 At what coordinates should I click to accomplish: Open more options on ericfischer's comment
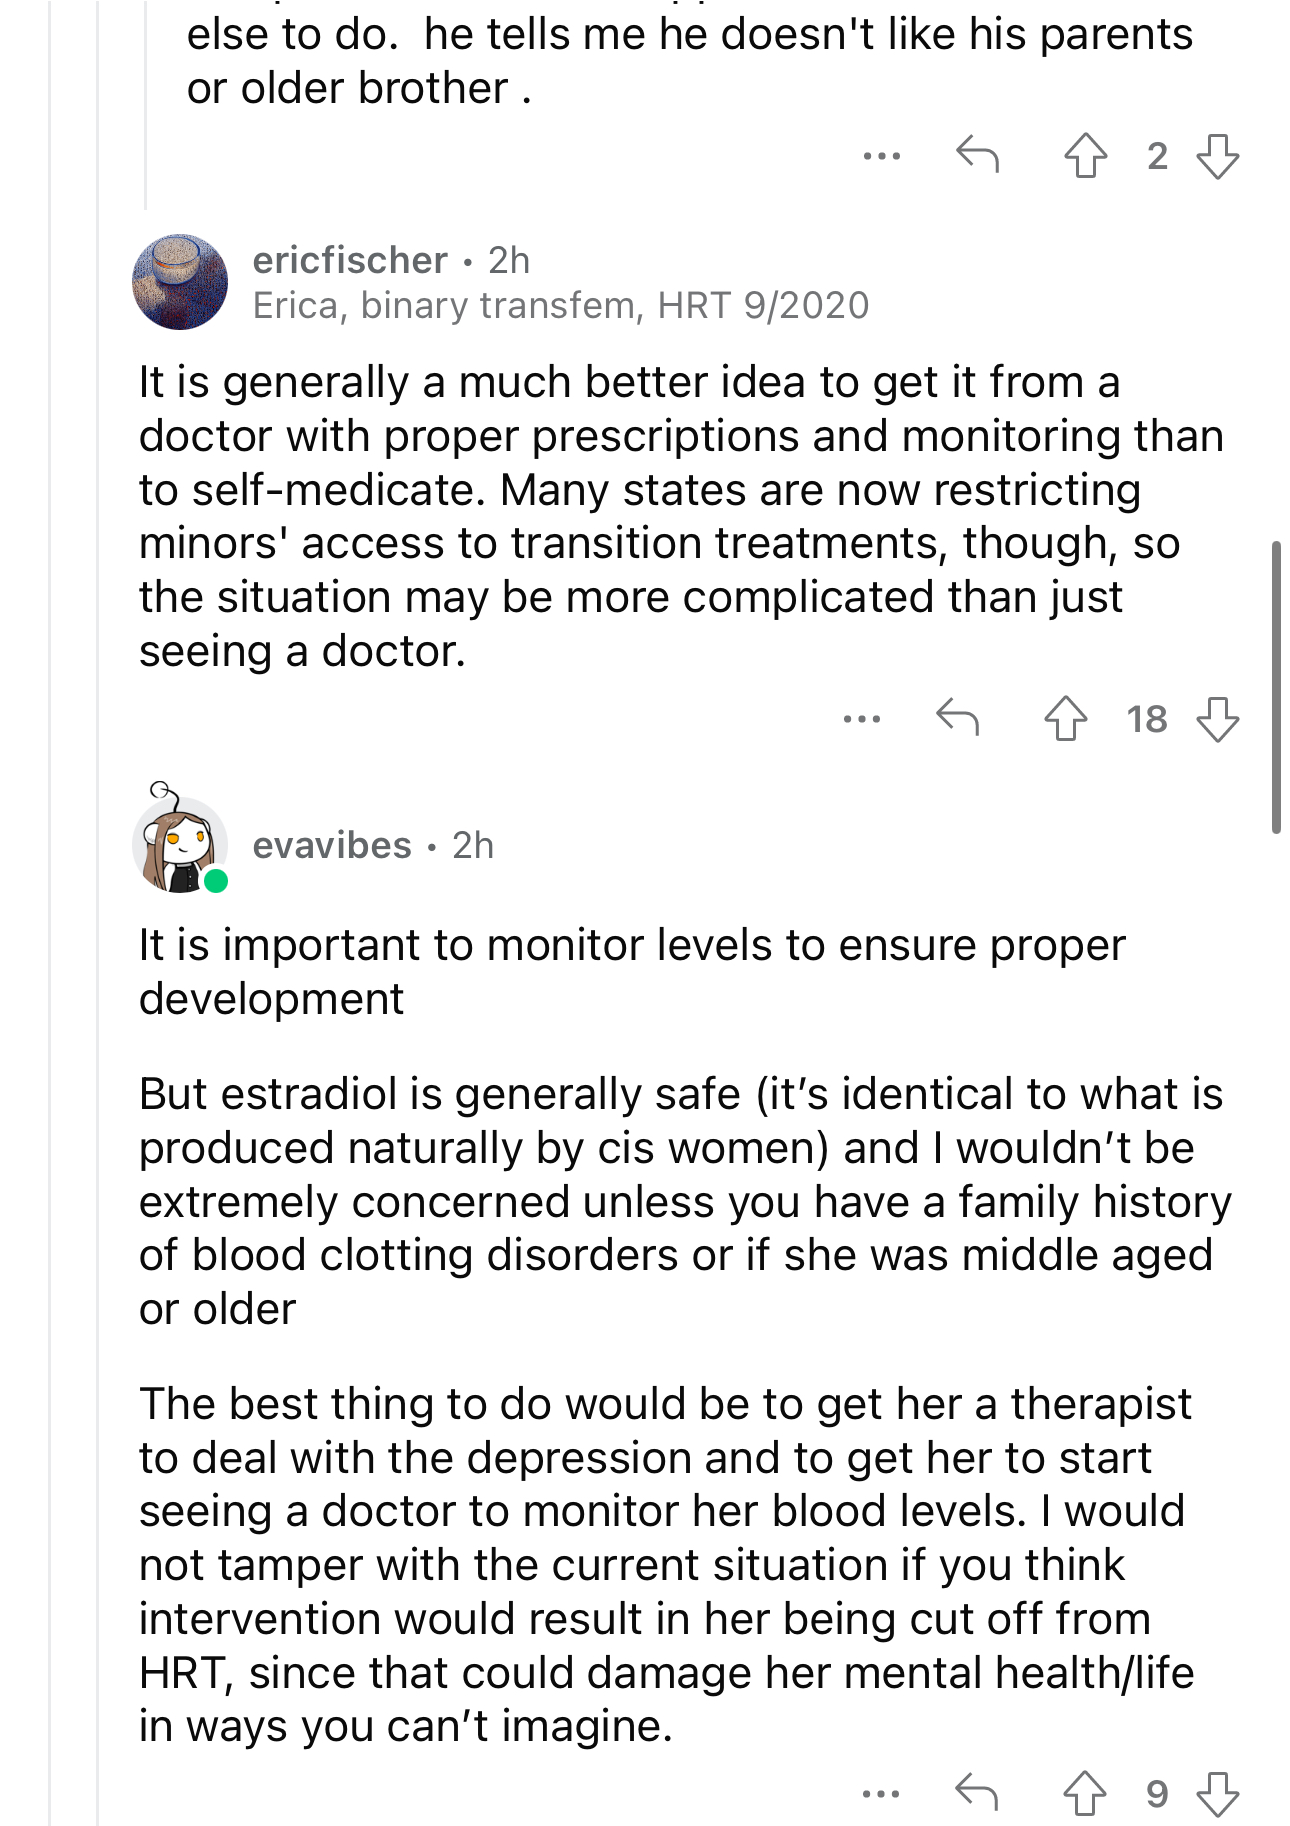tap(862, 719)
